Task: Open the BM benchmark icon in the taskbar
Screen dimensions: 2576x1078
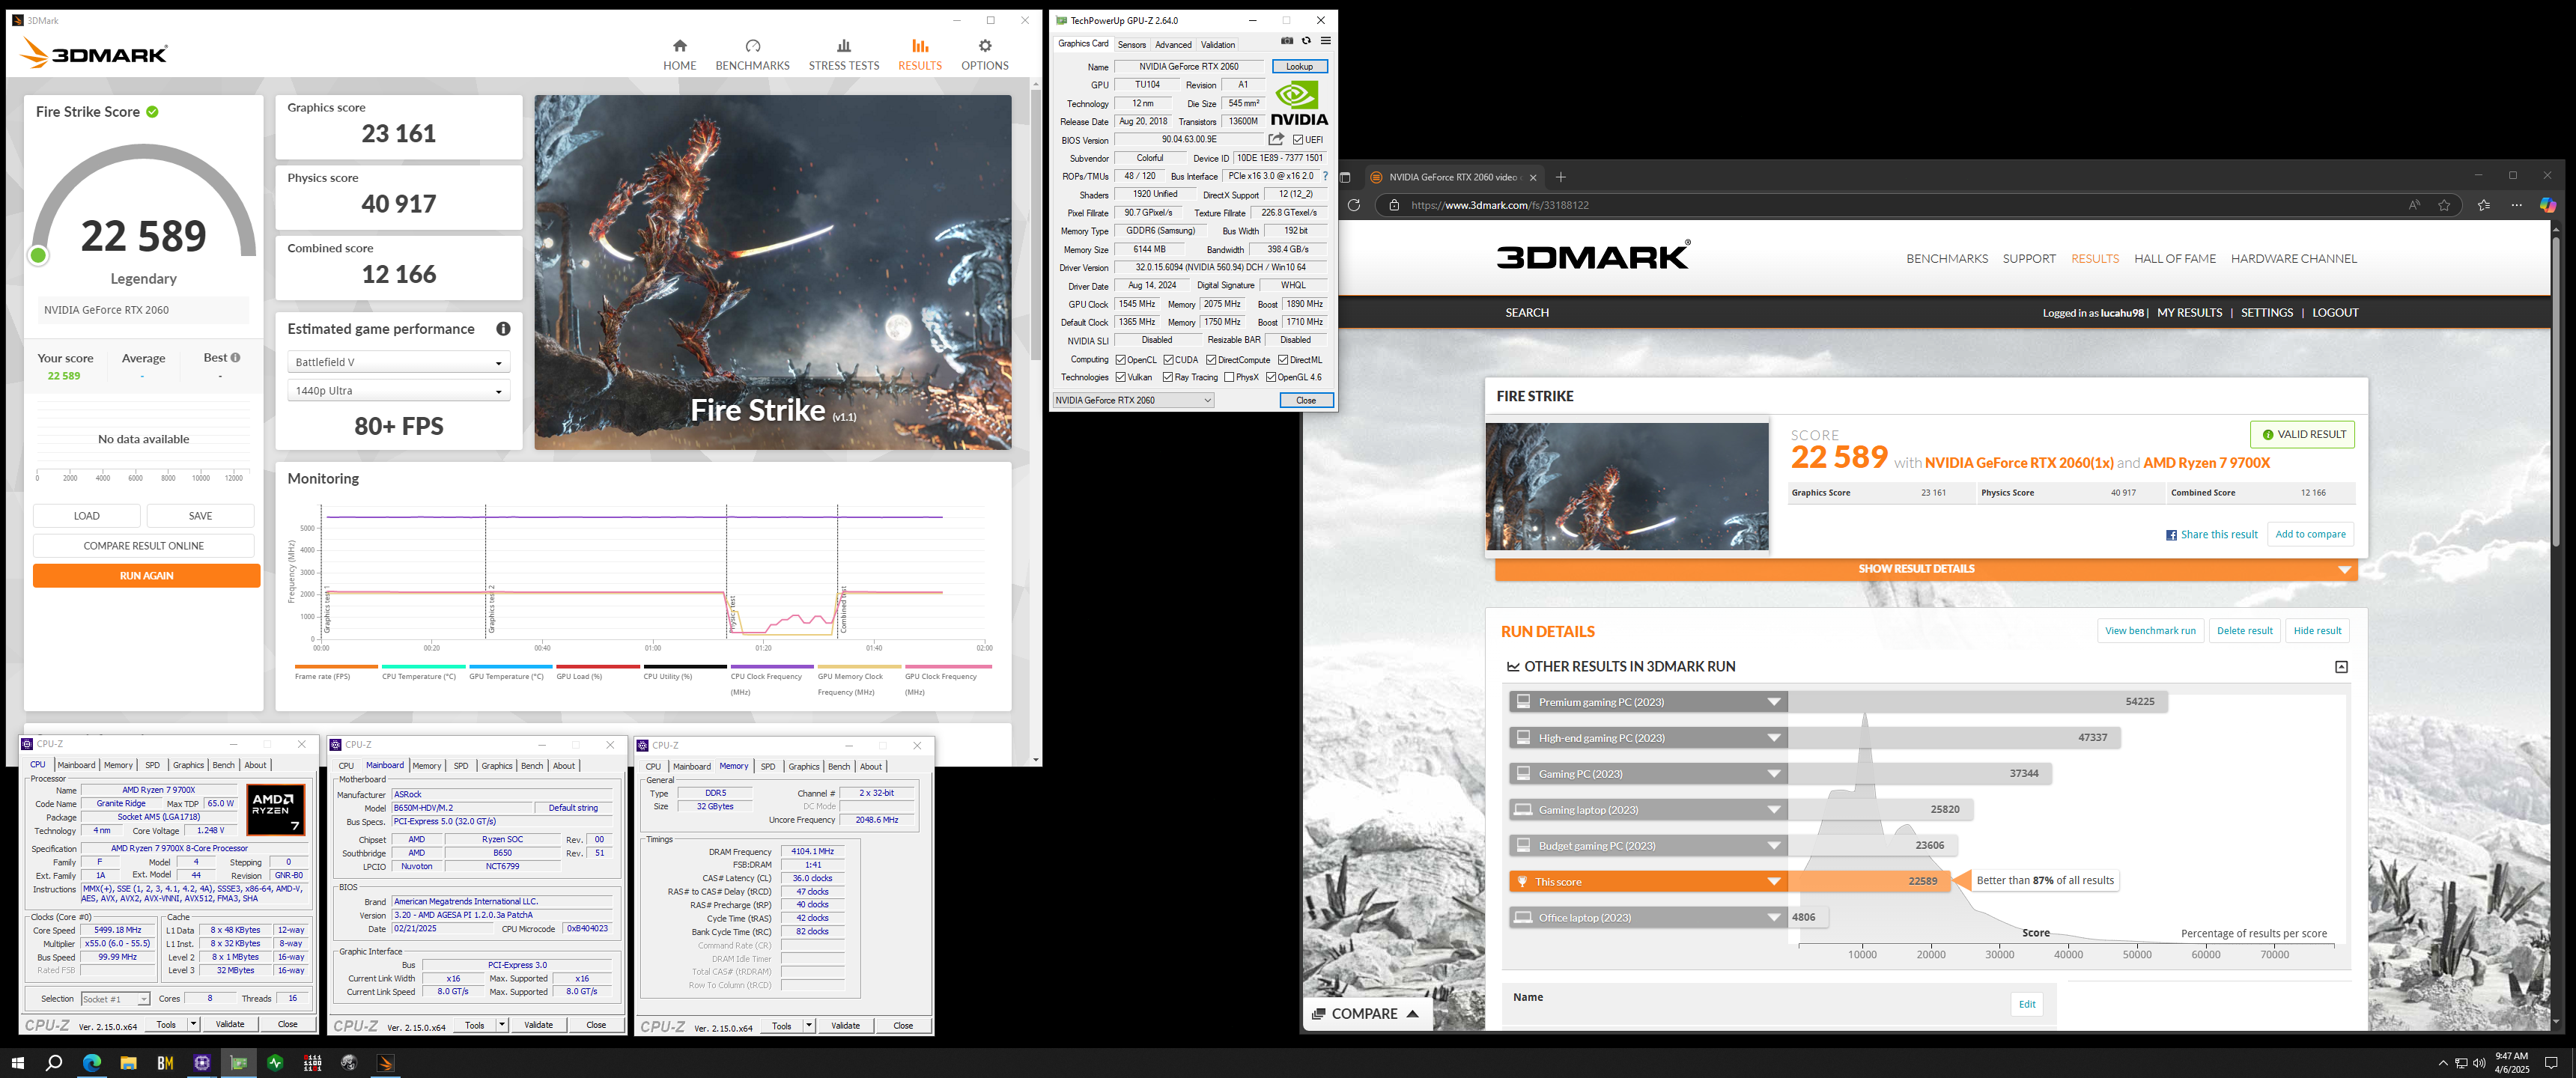Action: click(165, 1062)
